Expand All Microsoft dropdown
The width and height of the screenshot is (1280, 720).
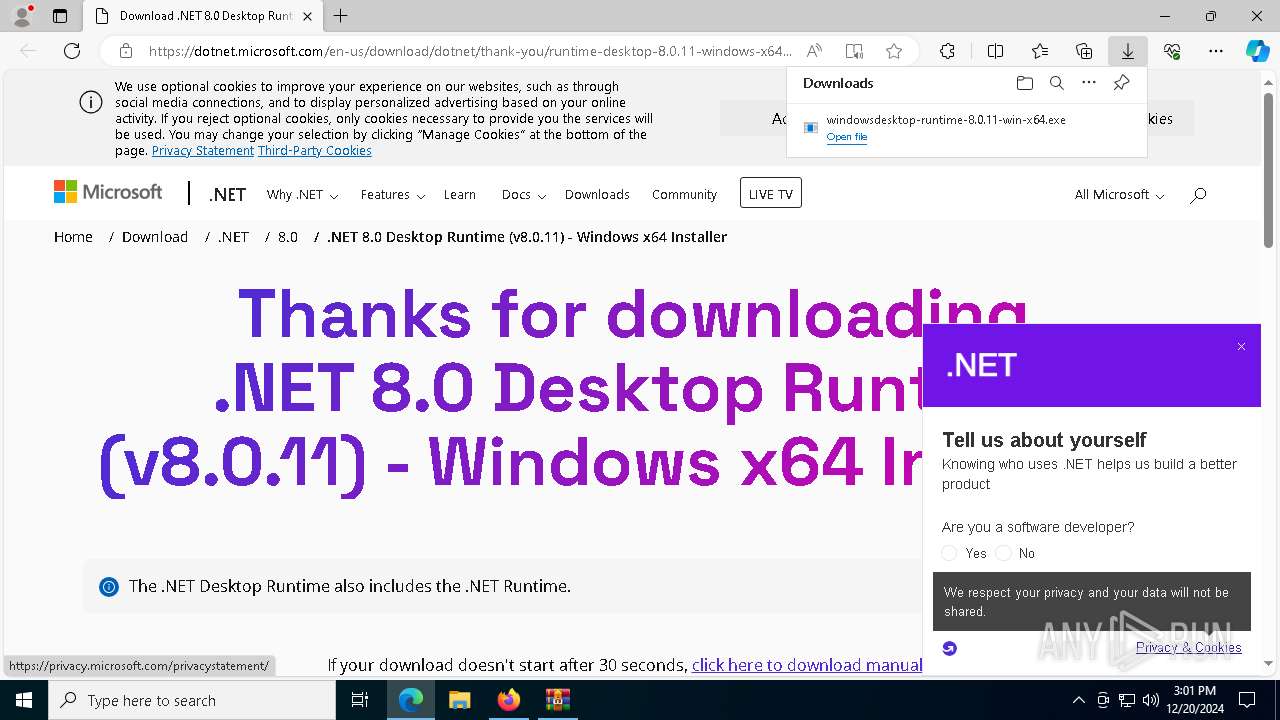[1119, 195]
